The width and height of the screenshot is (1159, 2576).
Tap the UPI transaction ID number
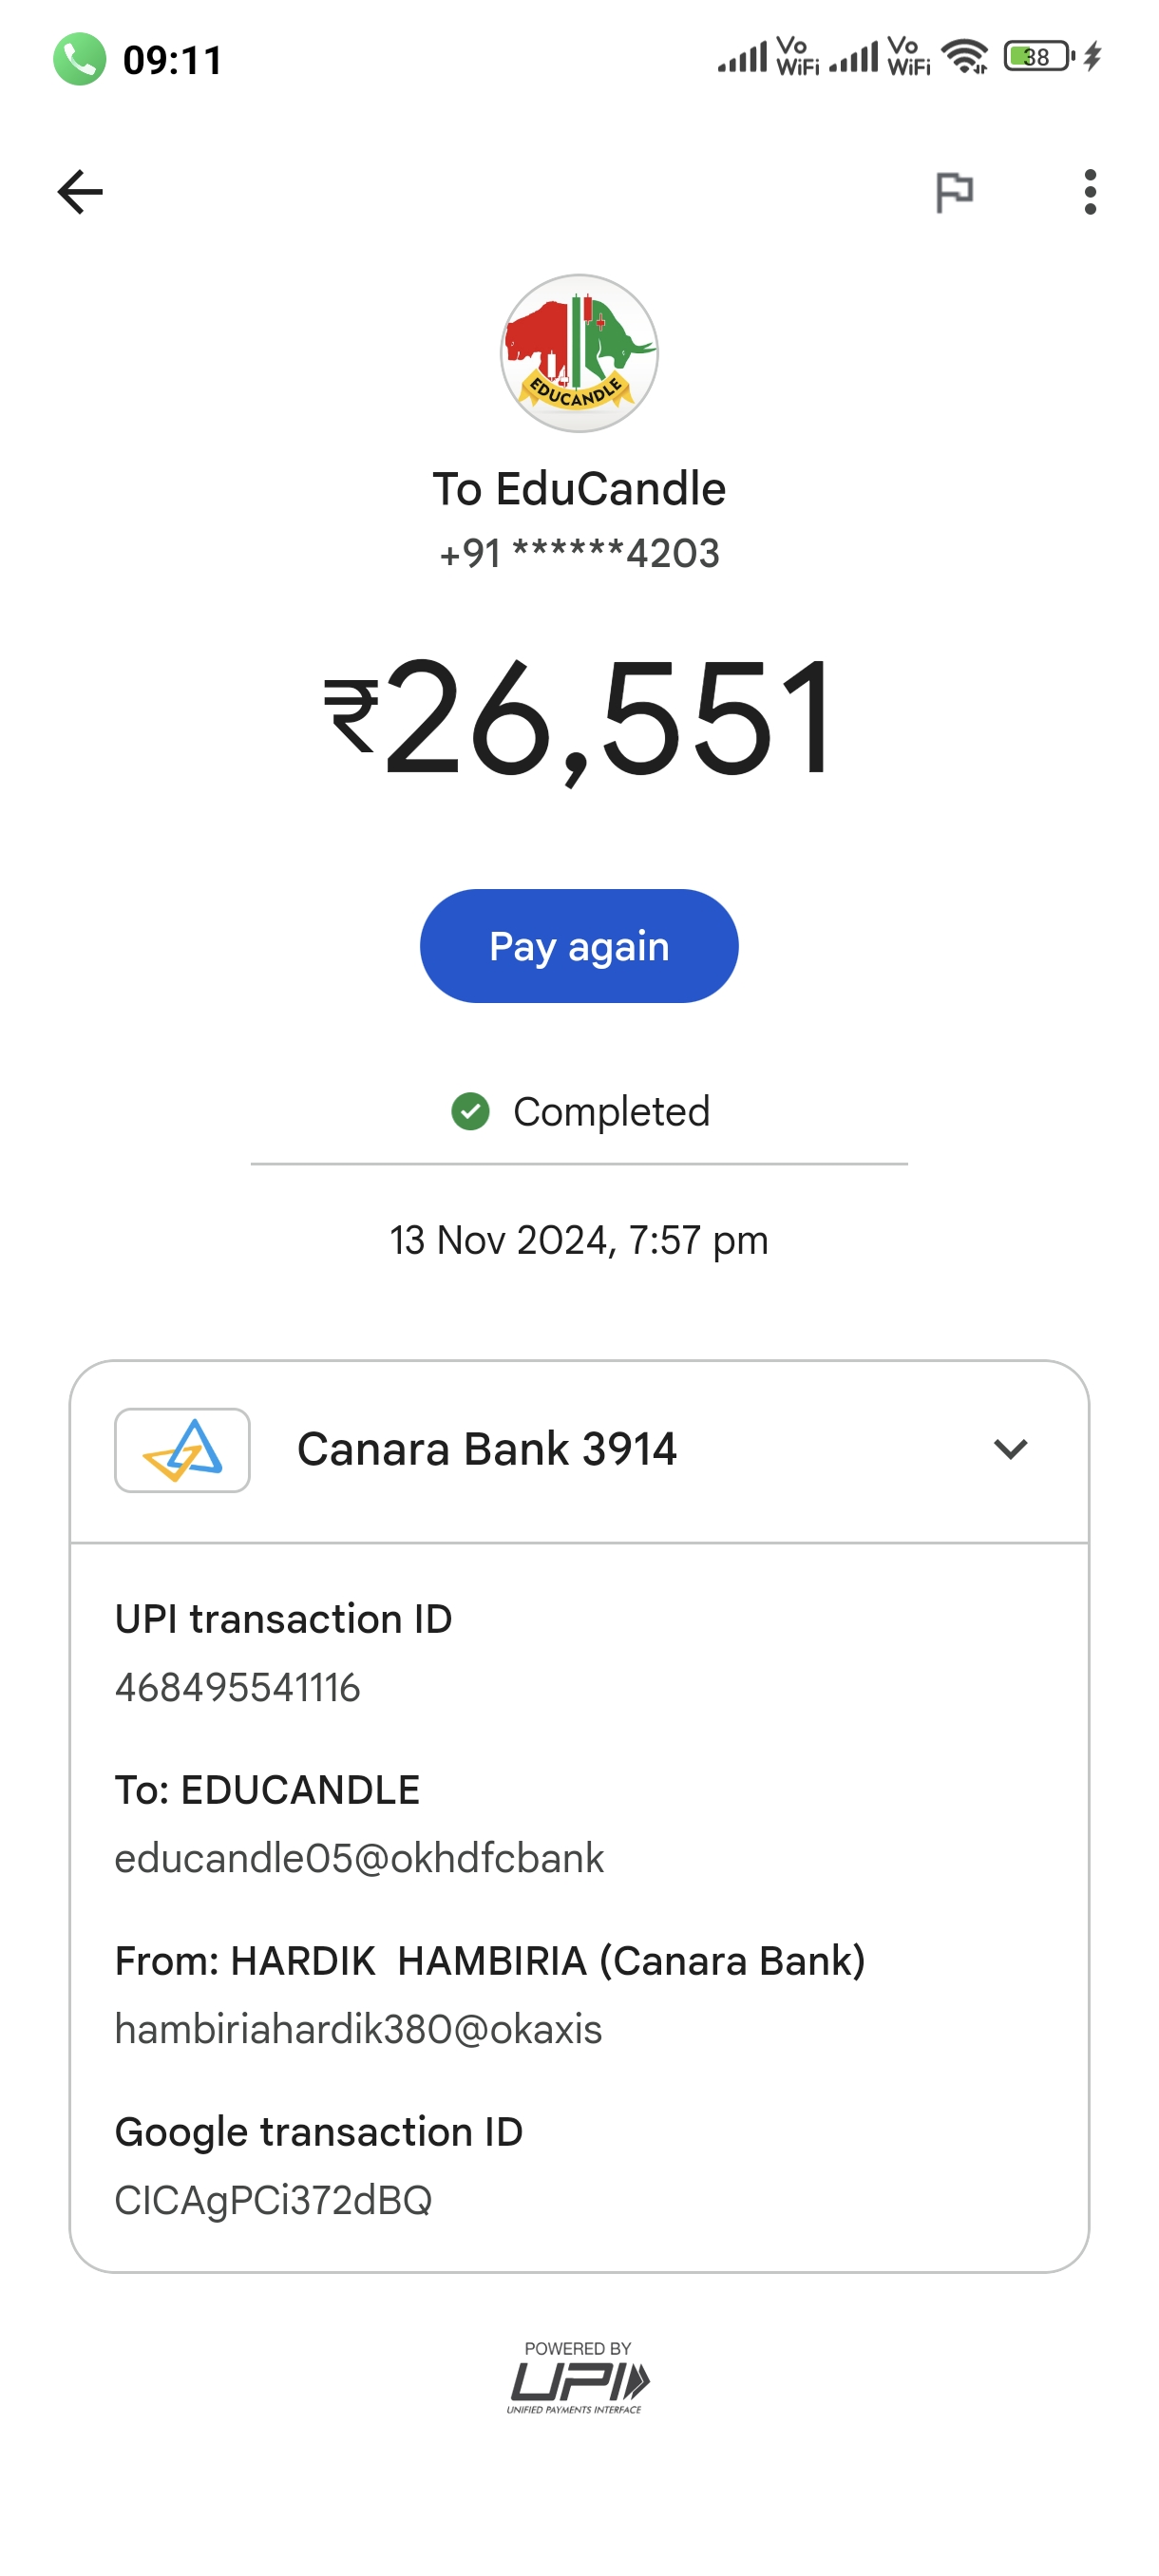pos(238,1687)
